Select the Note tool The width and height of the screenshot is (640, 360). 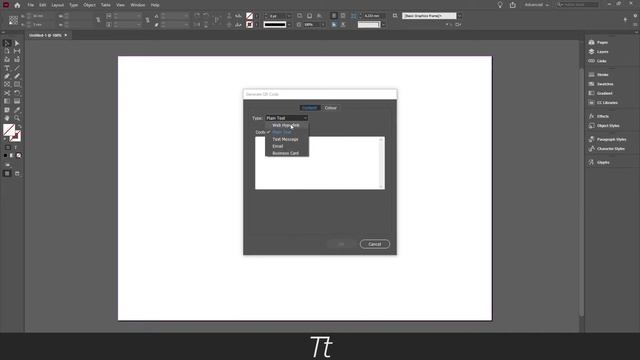tap(7, 110)
